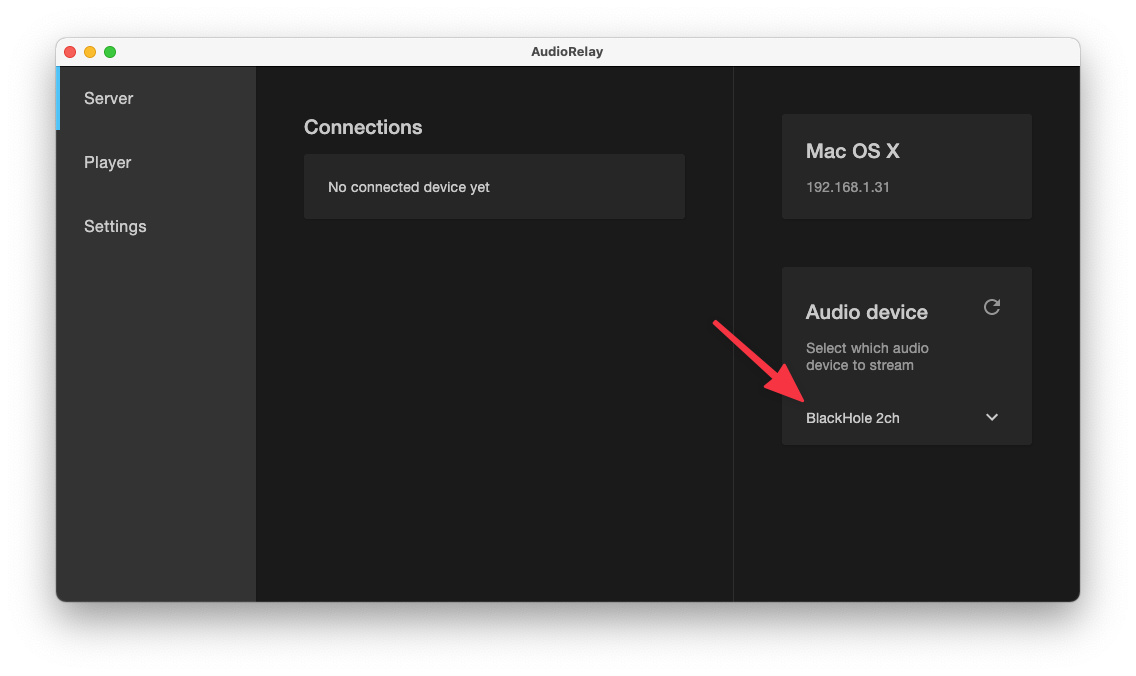Click the 192.168.1.31 IP address
Viewport: 1136px width, 676px height.
pyautogui.click(x=848, y=187)
